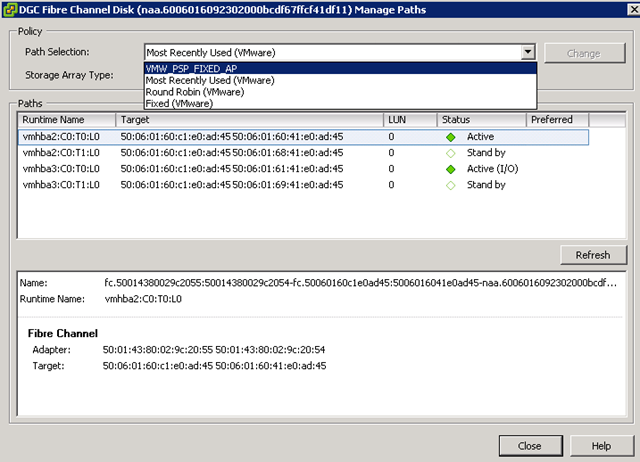
Task: Select path row vmhba3:C0:T1:L0
Action: click(303, 185)
